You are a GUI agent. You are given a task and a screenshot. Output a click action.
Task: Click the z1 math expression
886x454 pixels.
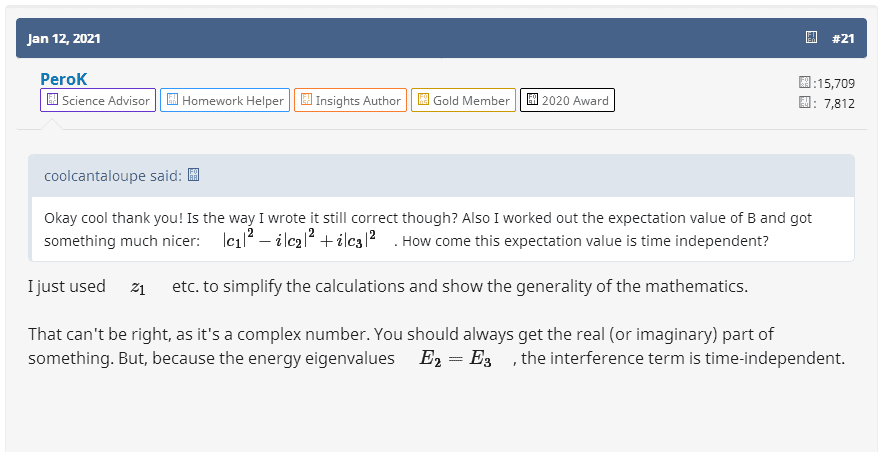coord(138,287)
